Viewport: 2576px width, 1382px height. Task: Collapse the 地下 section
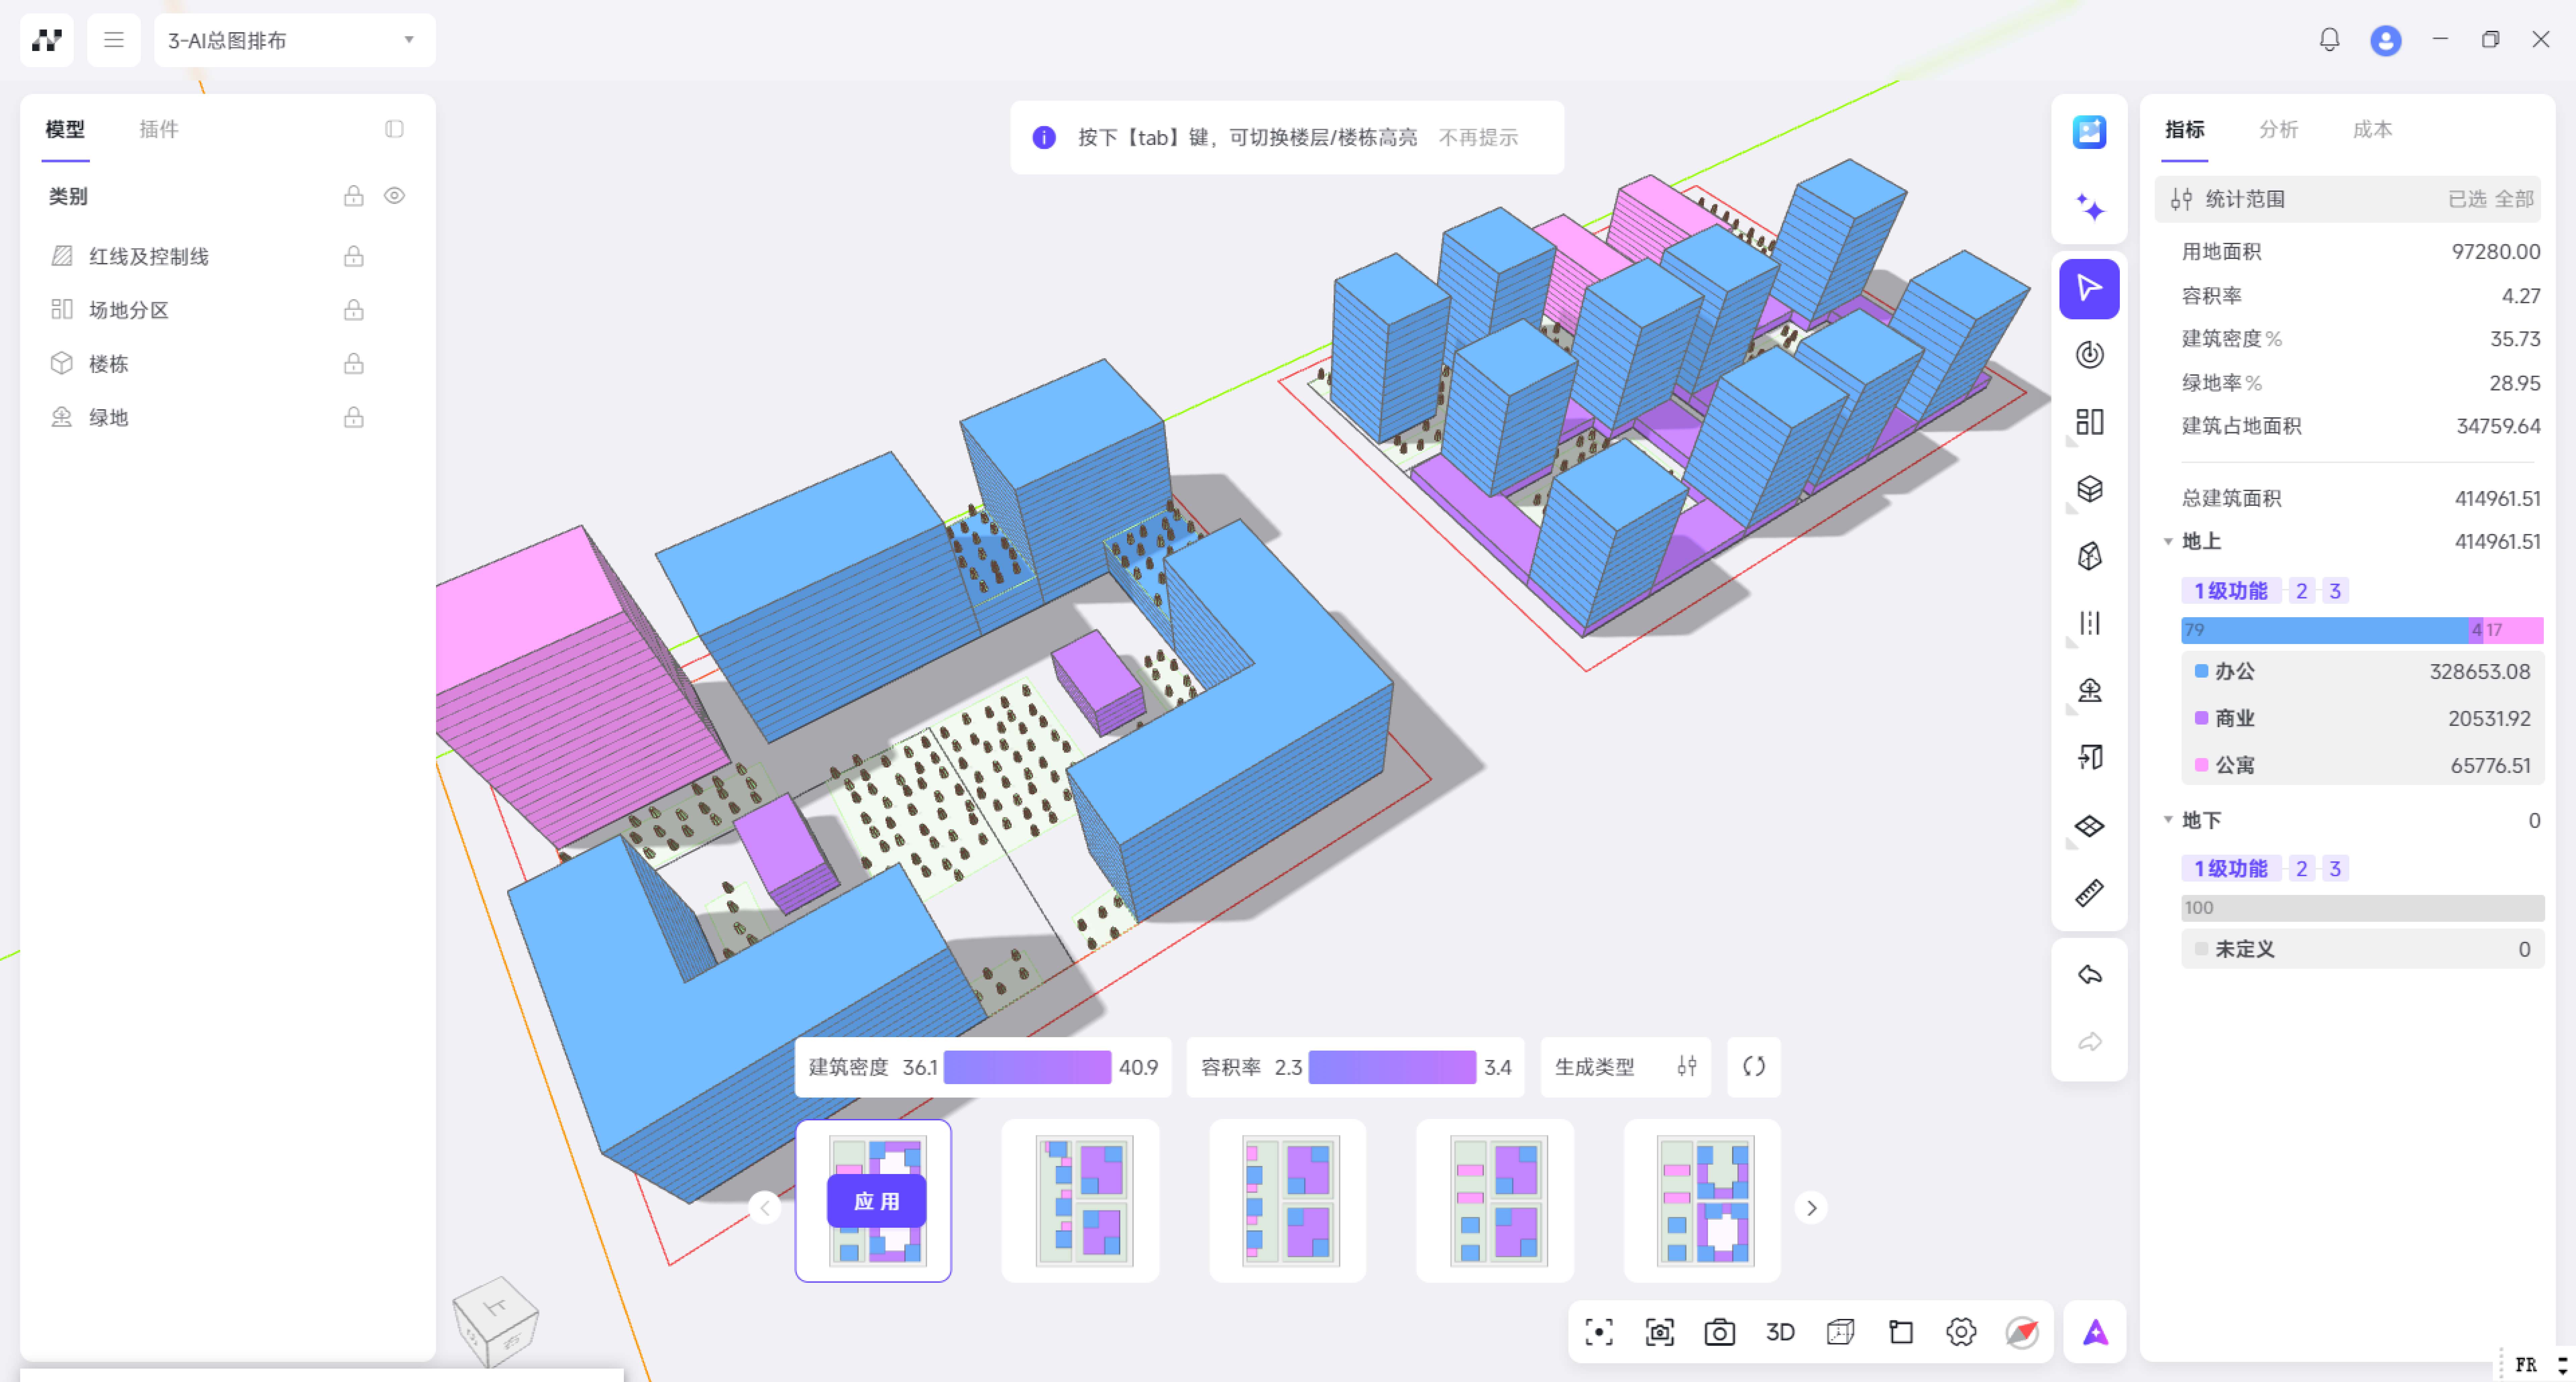coord(2168,820)
